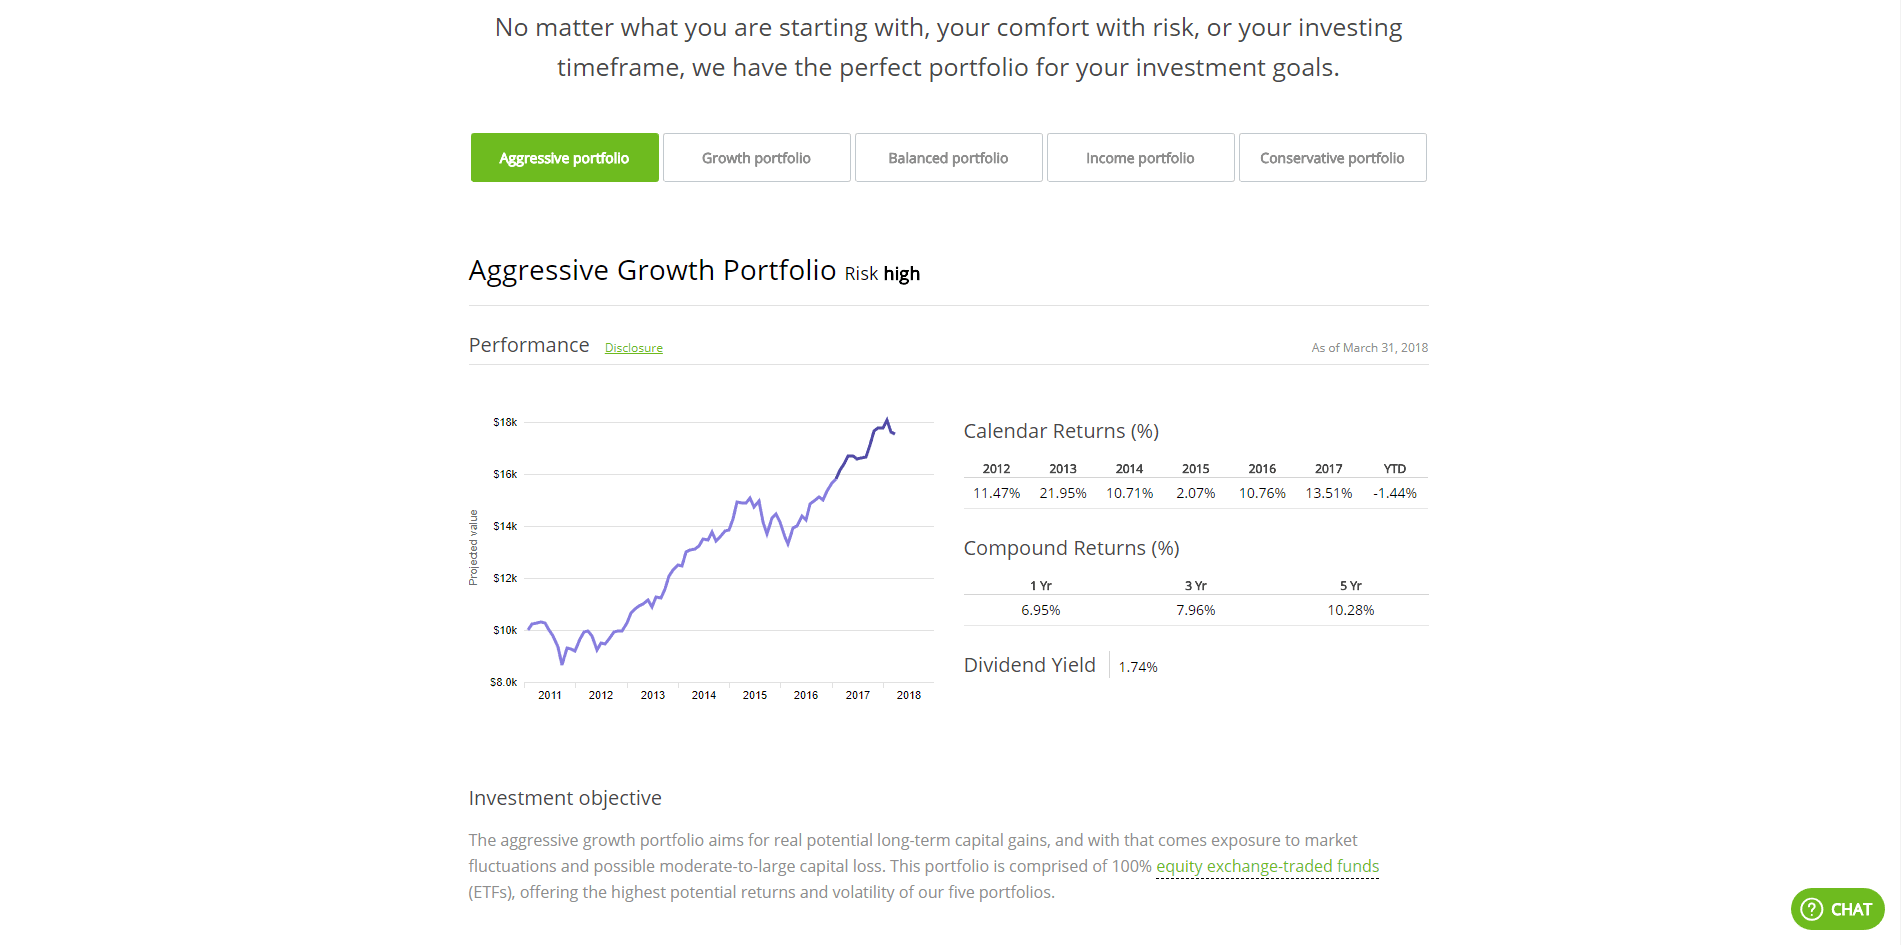Click the Aggressive Growth Portfolio heading
1903x945 pixels.
[652, 271]
